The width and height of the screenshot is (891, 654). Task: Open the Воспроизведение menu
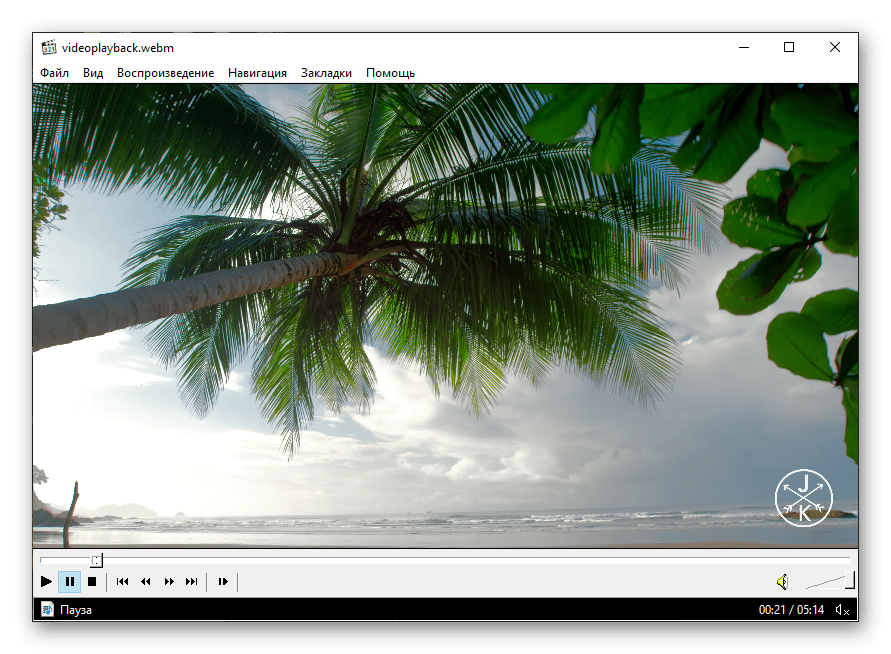pyautogui.click(x=165, y=73)
